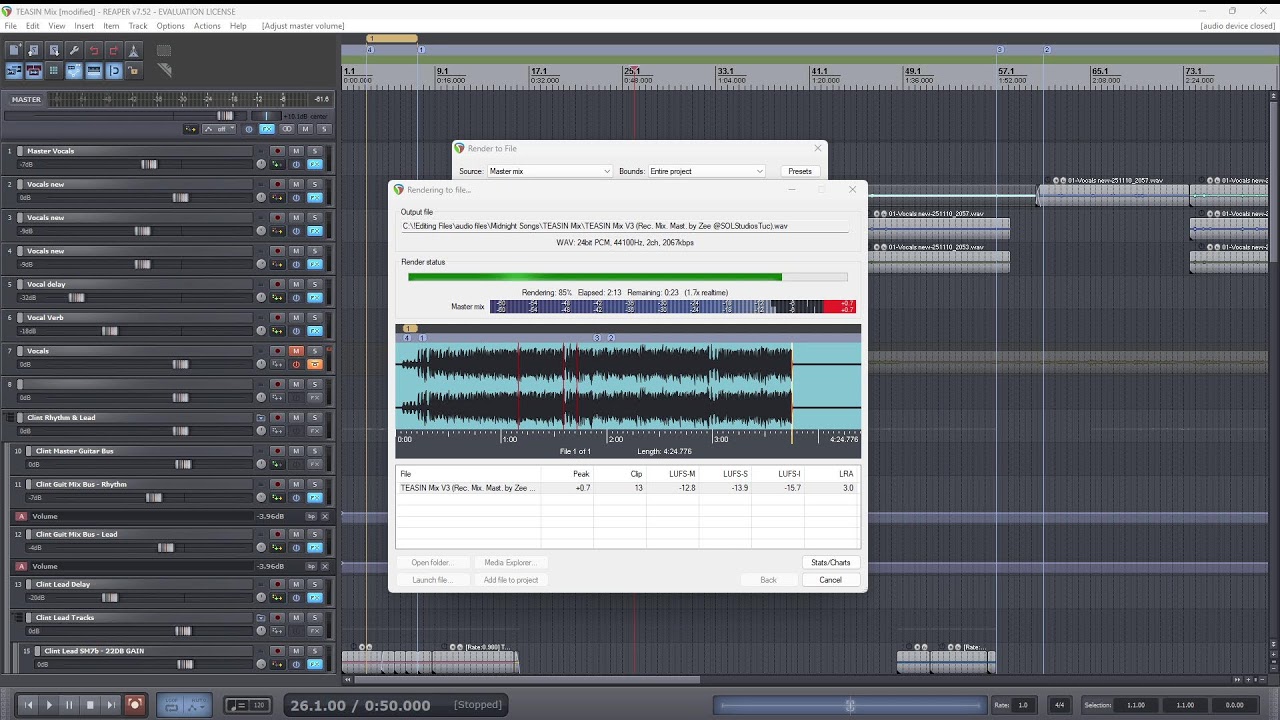Screen dimensions: 1280x720
Task: Toggle the grid lines icon
Action: pos(94,70)
